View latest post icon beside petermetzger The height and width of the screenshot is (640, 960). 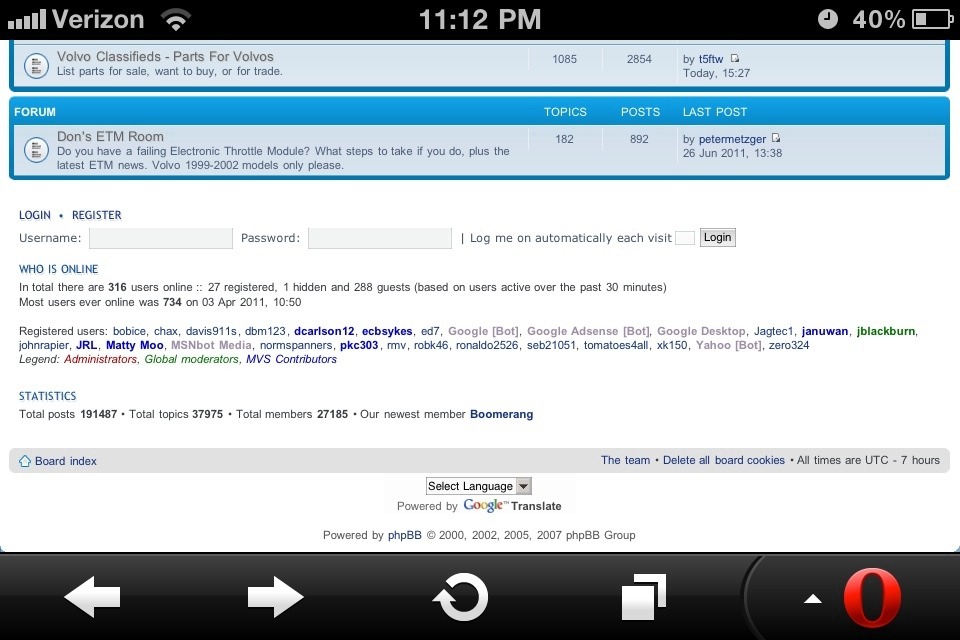tap(776, 139)
